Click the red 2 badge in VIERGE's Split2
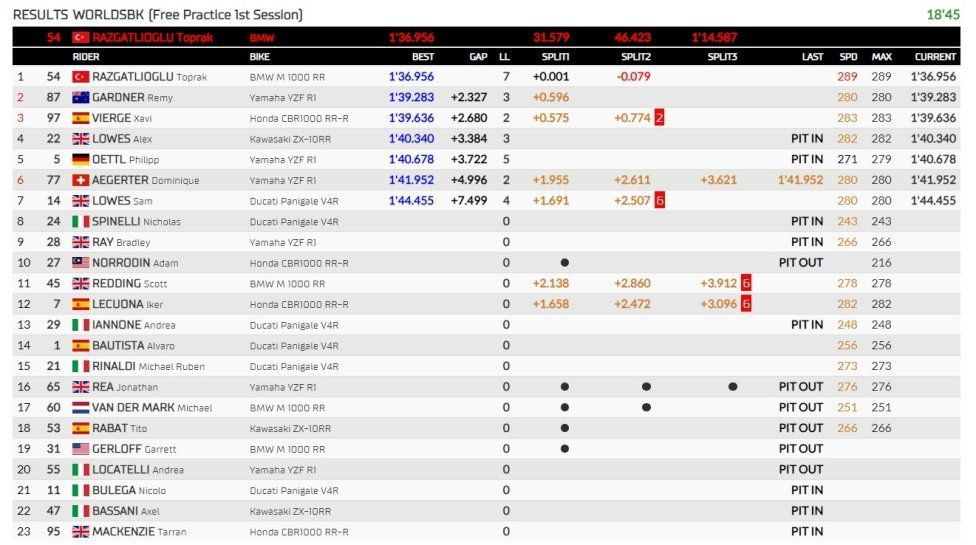 click(x=659, y=118)
